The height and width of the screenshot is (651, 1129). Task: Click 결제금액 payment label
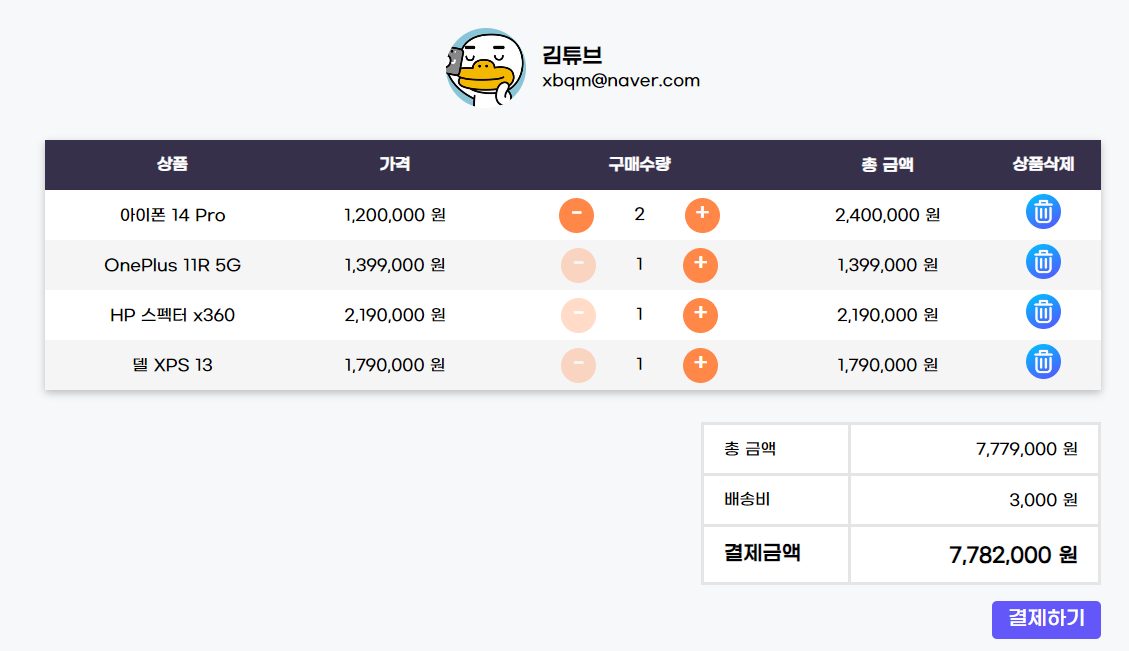762,553
